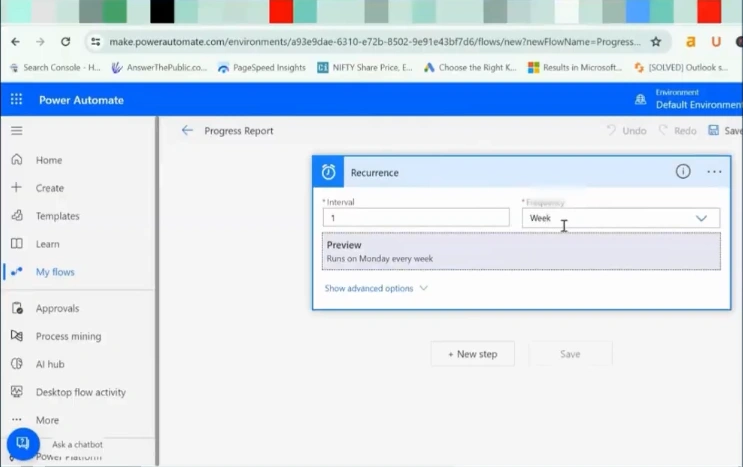The width and height of the screenshot is (743, 467).
Task: Expand Show advanced options
Action: pyautogui.click(x=376, y=288)
